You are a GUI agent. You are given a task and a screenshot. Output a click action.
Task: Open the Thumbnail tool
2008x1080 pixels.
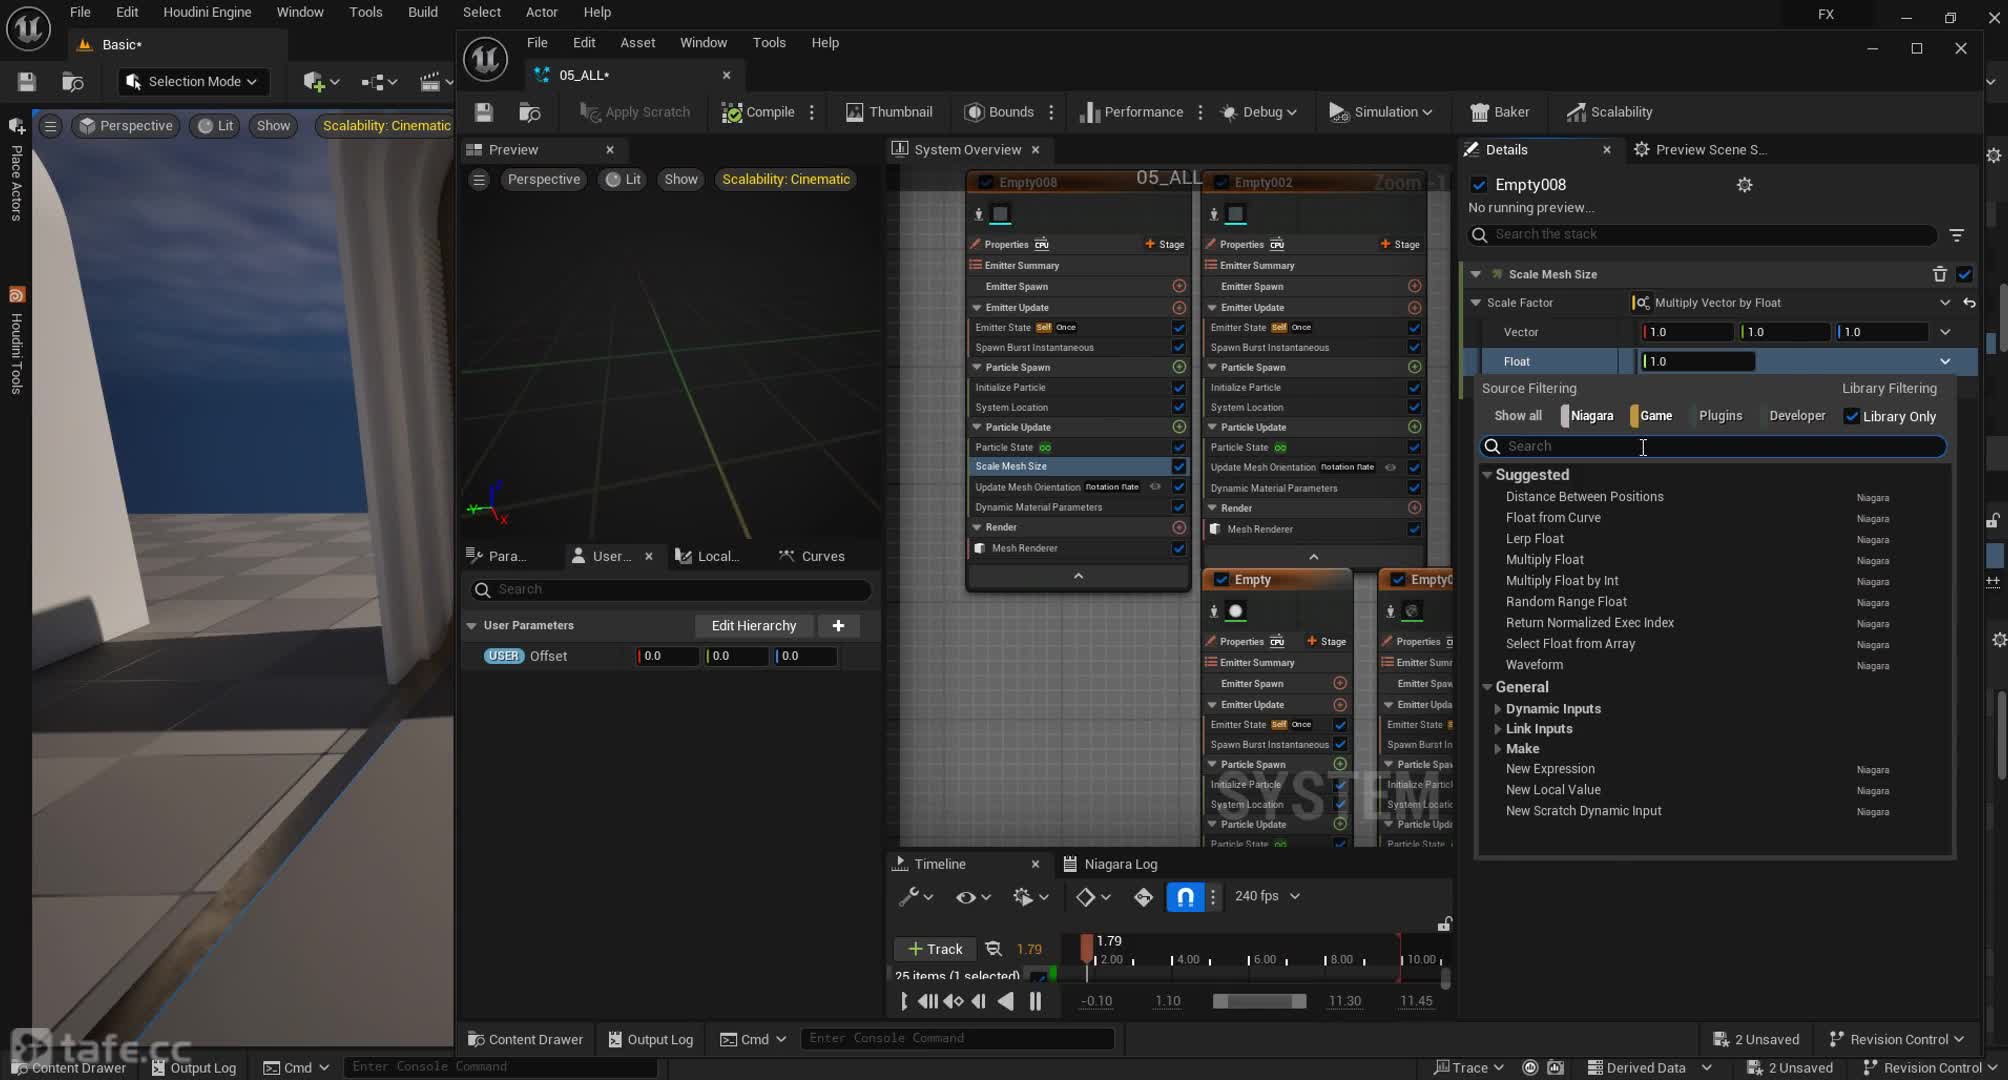tap(889, 112)
